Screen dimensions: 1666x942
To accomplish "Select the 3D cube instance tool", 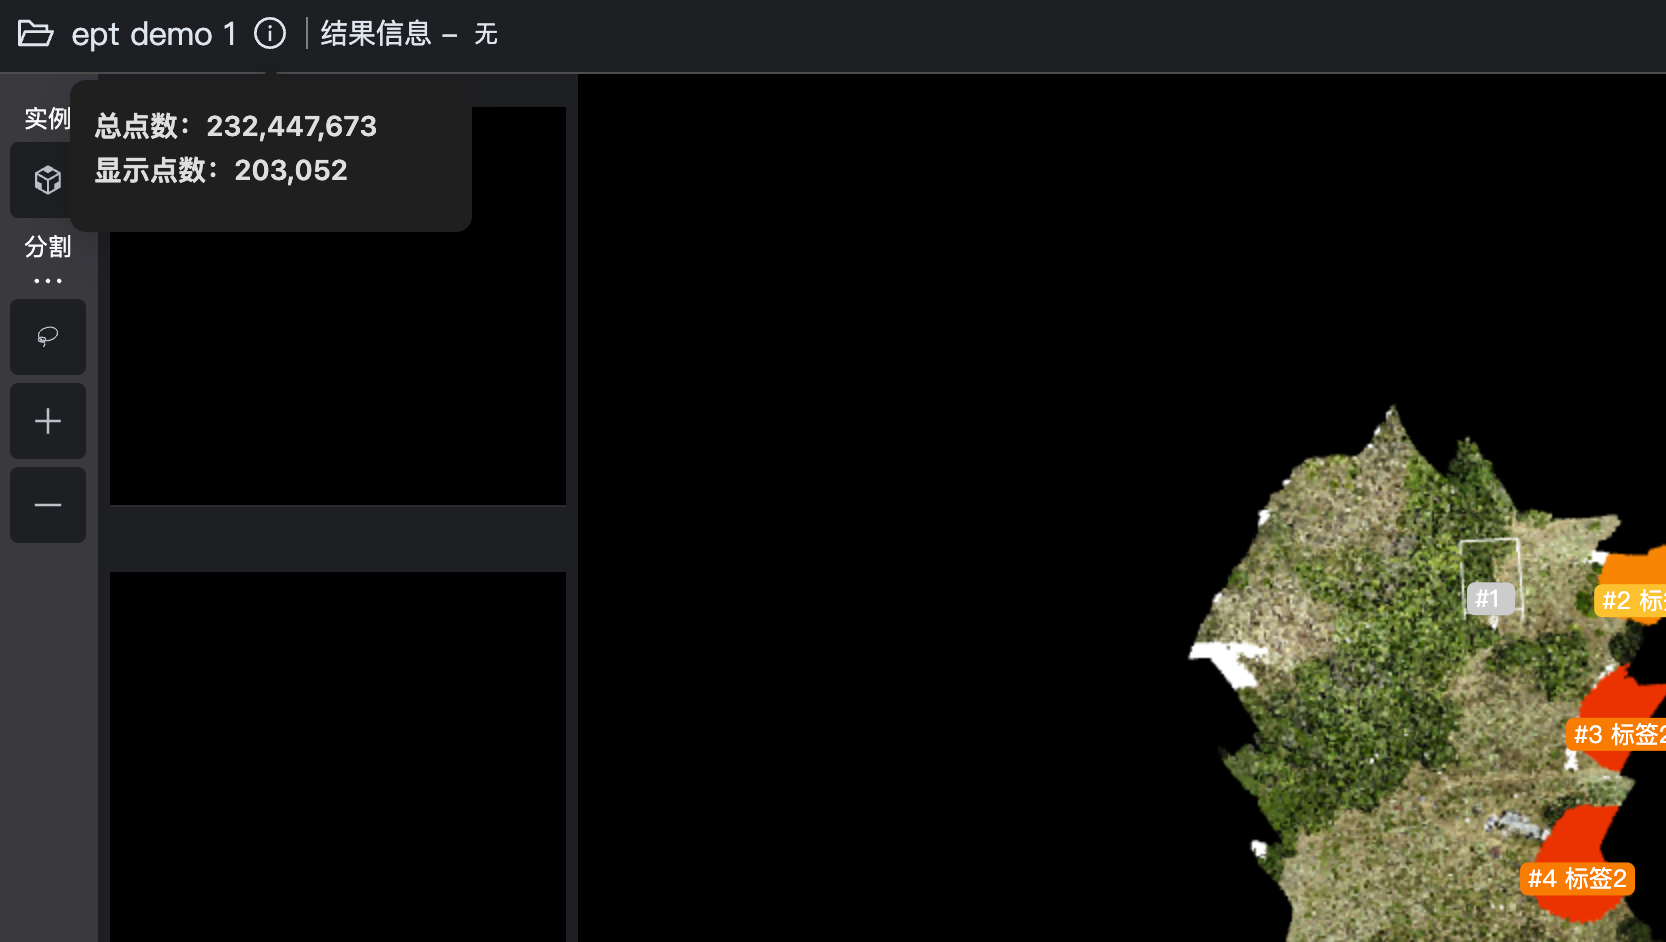I will tap(47, 180).
